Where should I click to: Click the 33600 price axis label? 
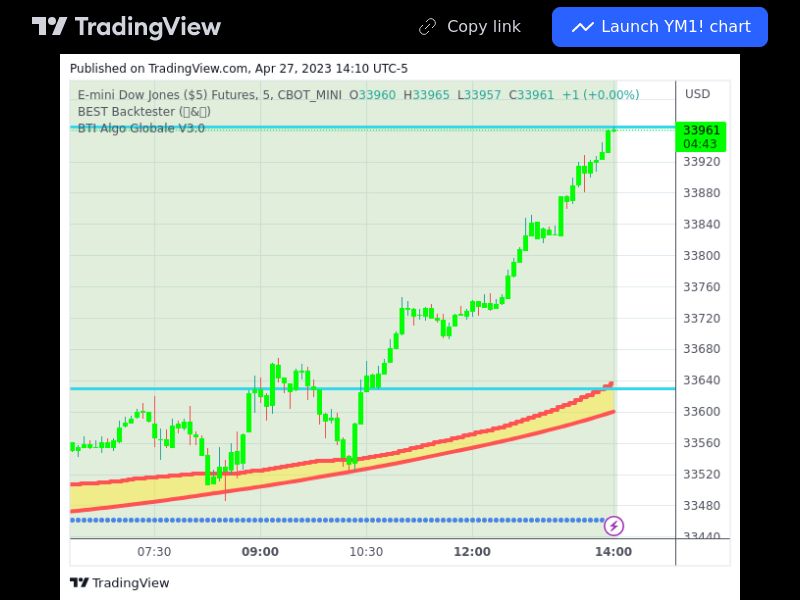coord(702,412)
